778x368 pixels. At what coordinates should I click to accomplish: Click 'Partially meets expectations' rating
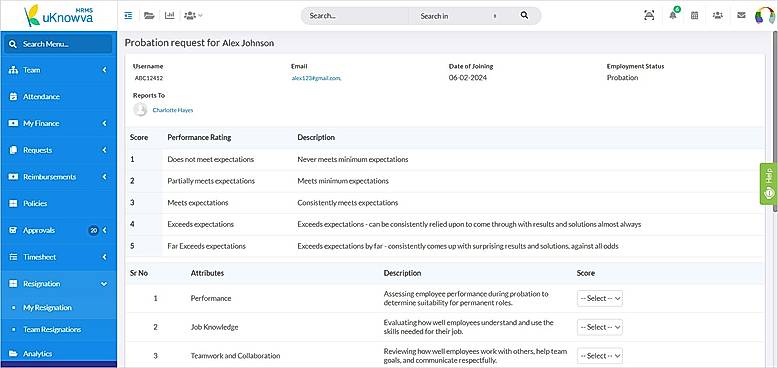(x=211, y=181)
